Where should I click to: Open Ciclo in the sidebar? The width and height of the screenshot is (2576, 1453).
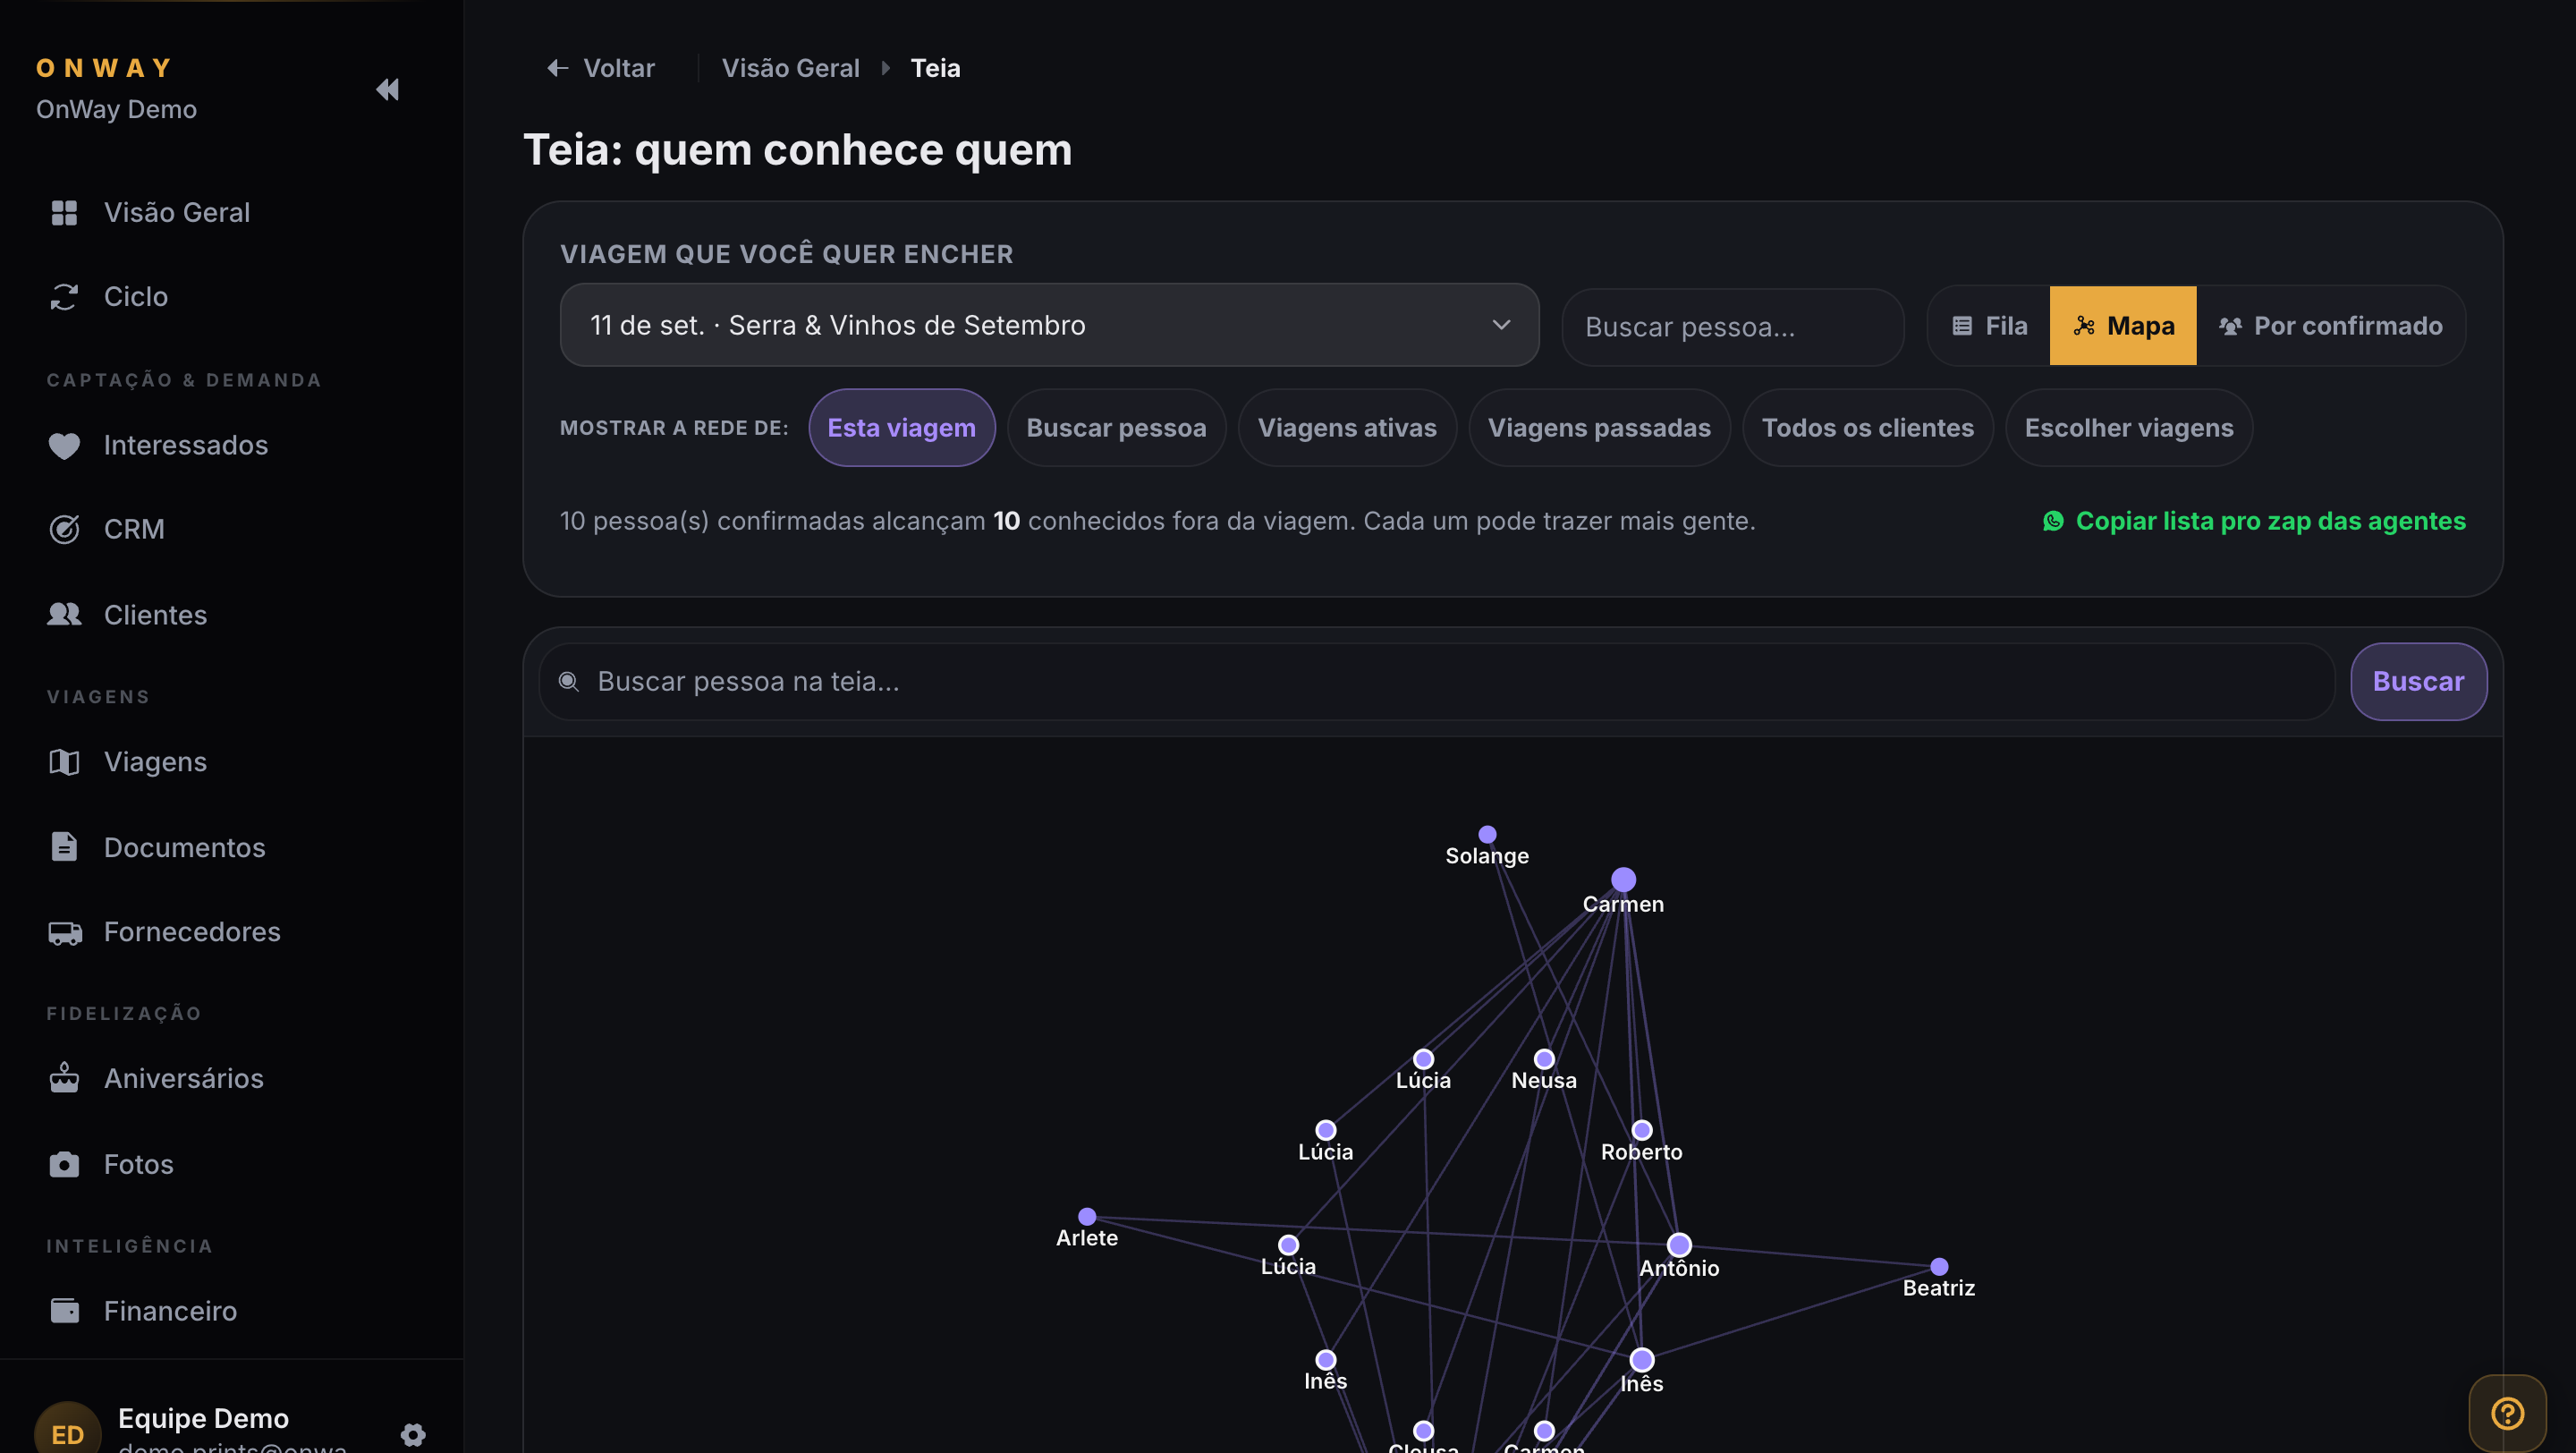pyautogui.click(x=136, y=296)
